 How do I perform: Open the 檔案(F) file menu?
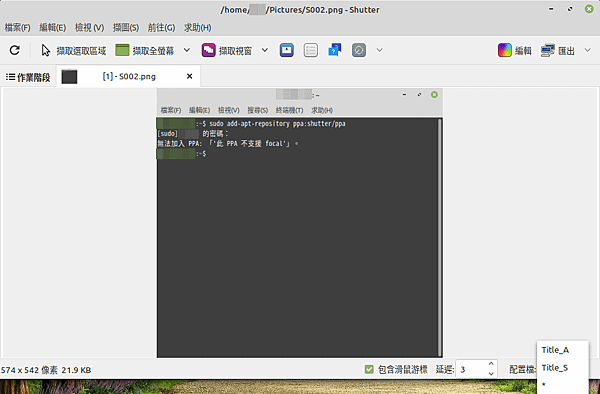click(x=17, y=28)
